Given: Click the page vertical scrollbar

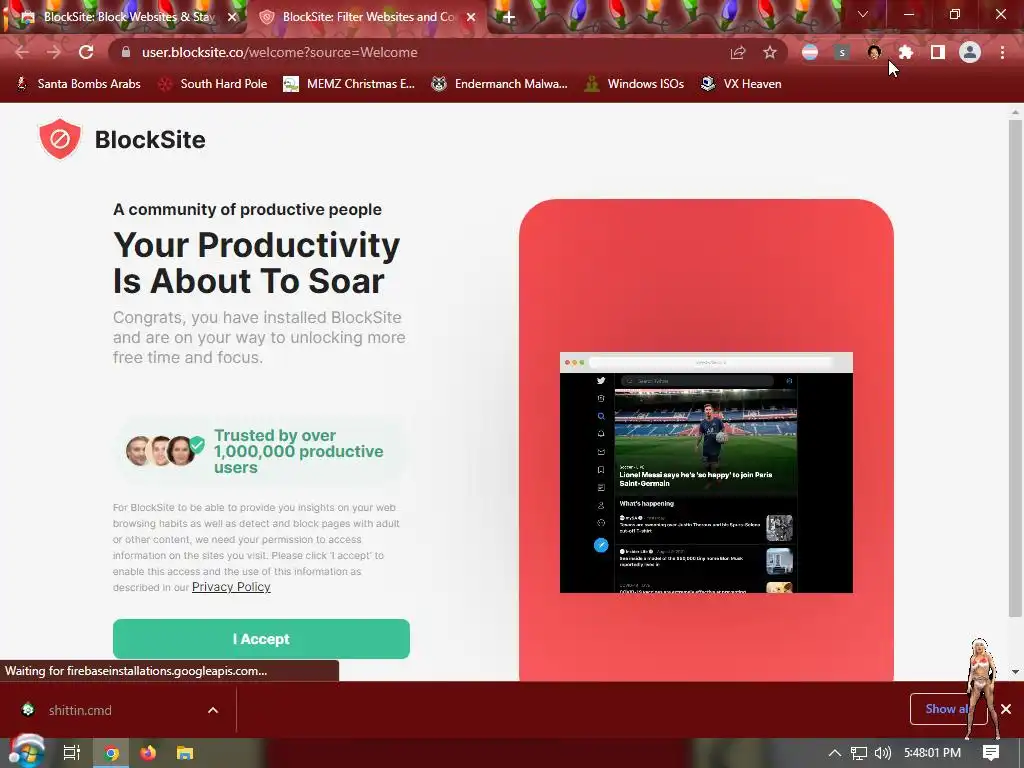Looking at the screenshot, I should (1015, 369).
